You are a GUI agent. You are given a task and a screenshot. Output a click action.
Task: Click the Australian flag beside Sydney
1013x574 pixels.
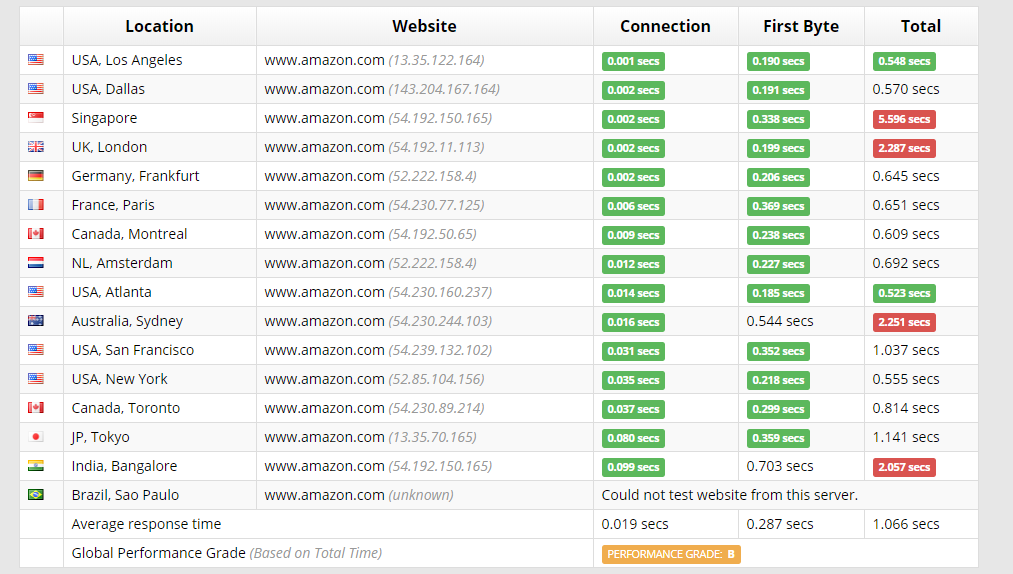36,321
